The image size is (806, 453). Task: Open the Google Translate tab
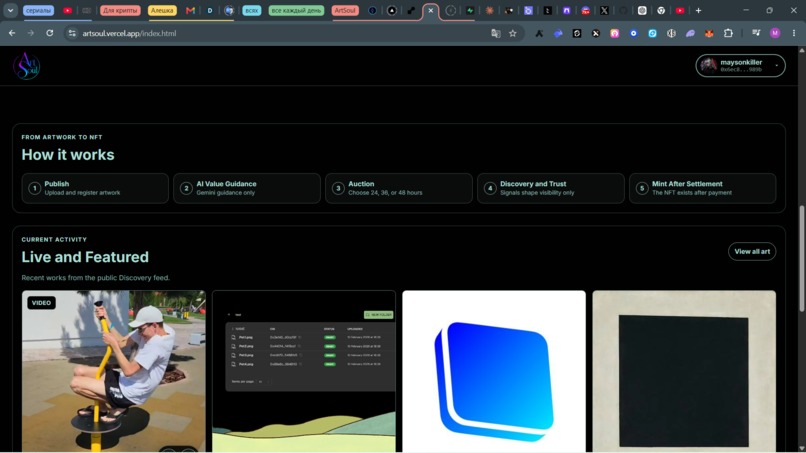pyautogui.click(x=229, y=10)
